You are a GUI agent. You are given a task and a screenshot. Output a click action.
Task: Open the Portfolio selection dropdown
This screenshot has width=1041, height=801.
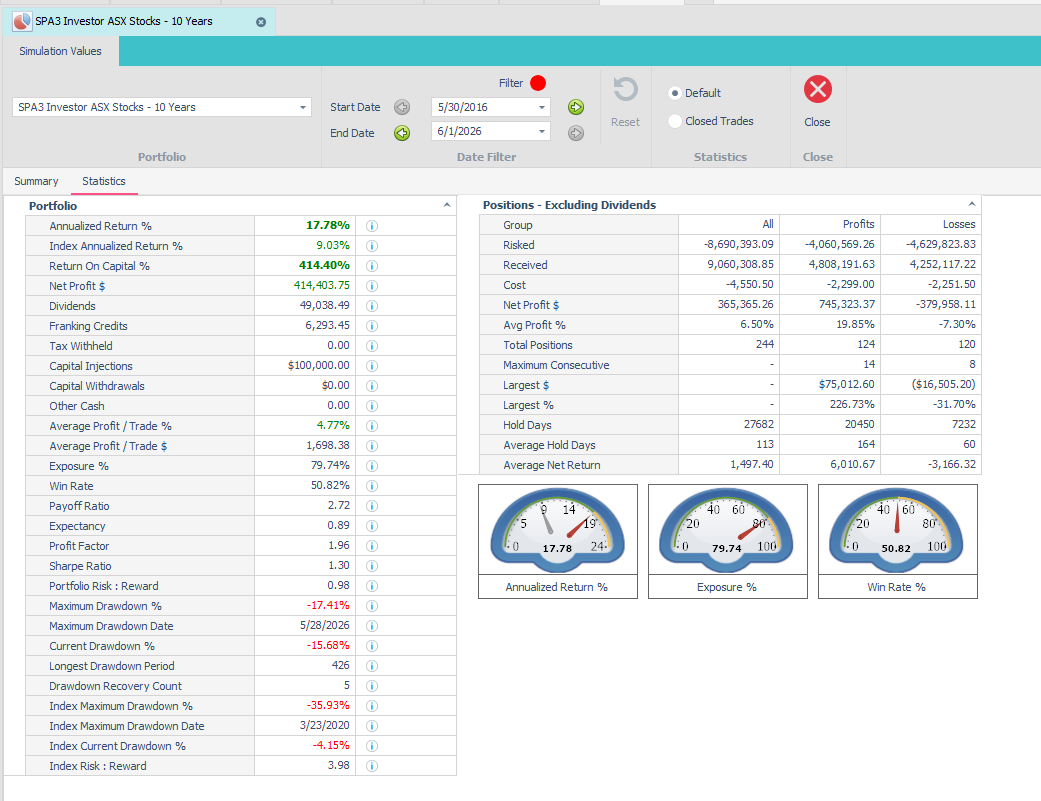[x=303, y=107]
